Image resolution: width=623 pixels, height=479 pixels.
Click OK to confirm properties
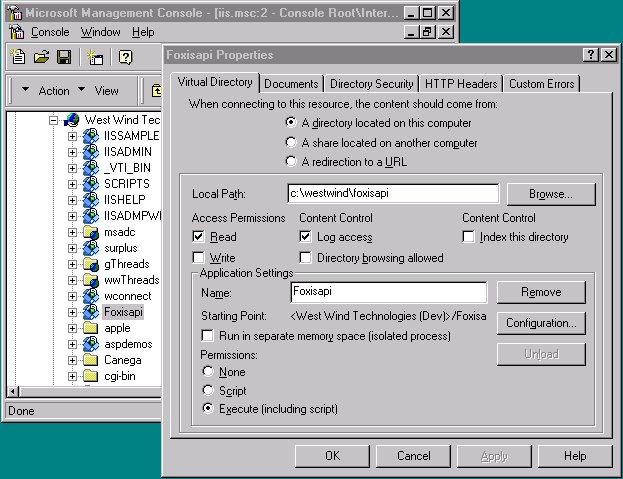(x=332, y=456)
